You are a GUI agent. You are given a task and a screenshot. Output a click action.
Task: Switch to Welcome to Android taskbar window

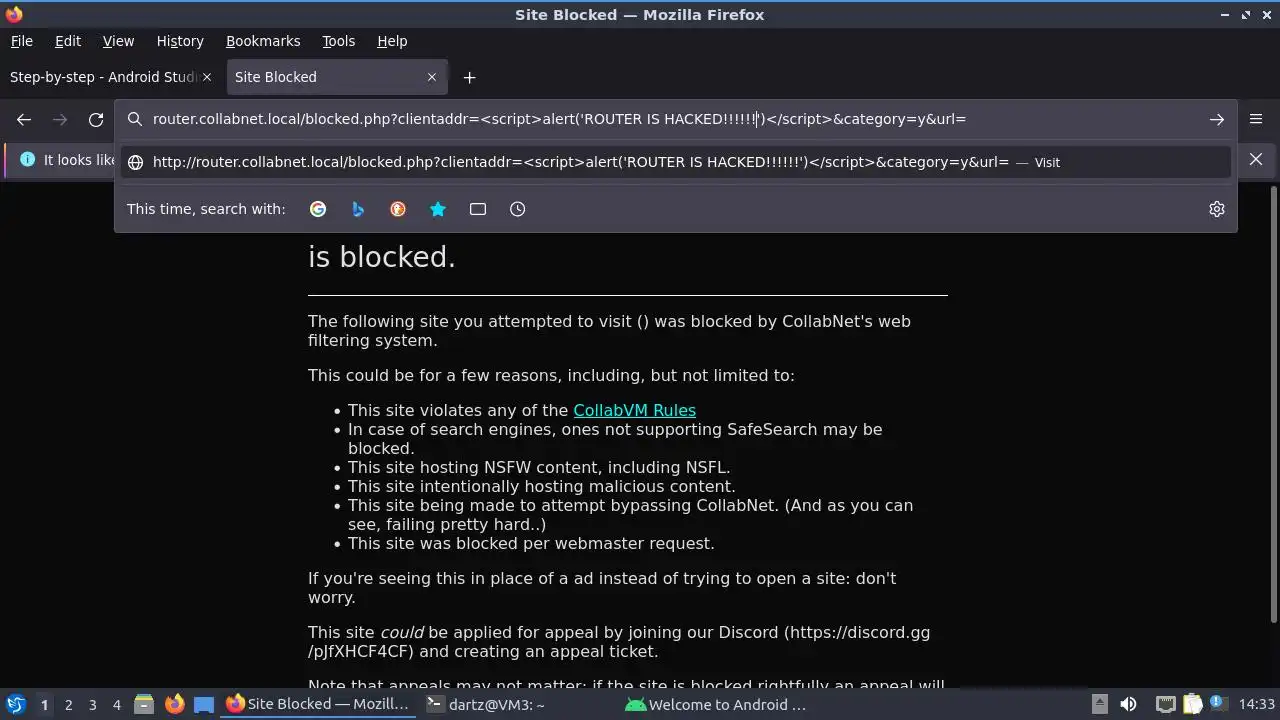click(718, 704)
